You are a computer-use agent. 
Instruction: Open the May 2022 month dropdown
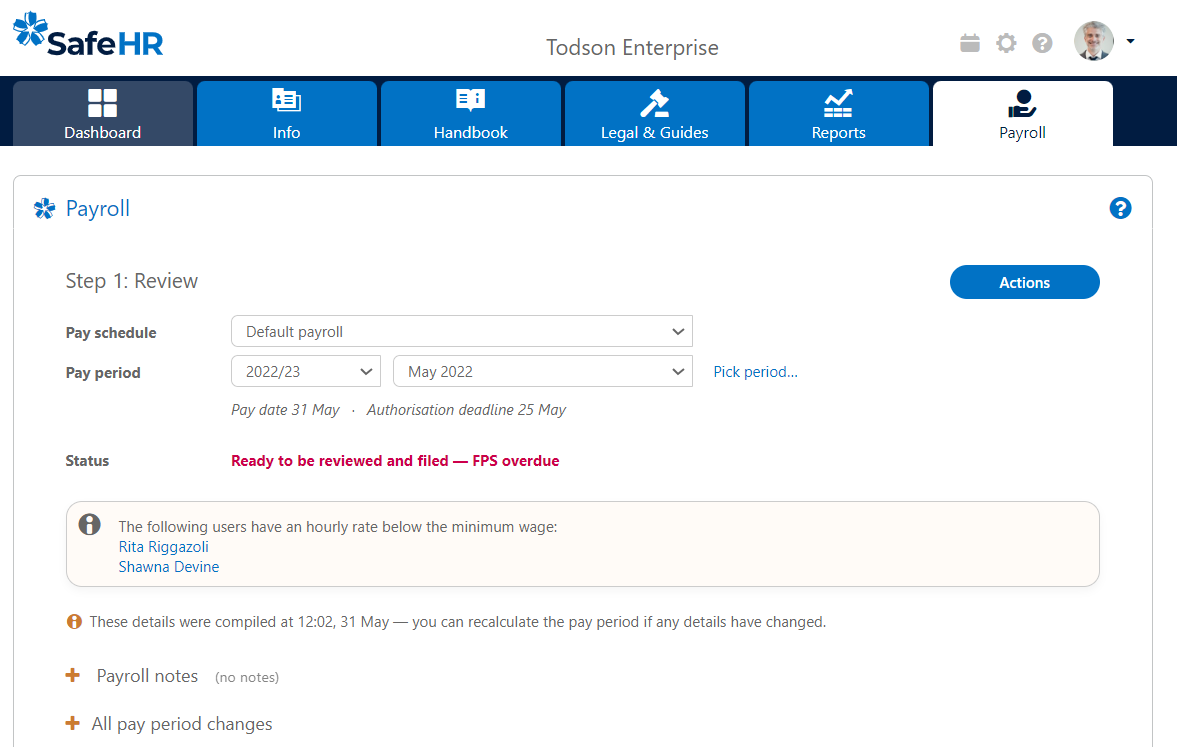542,370
